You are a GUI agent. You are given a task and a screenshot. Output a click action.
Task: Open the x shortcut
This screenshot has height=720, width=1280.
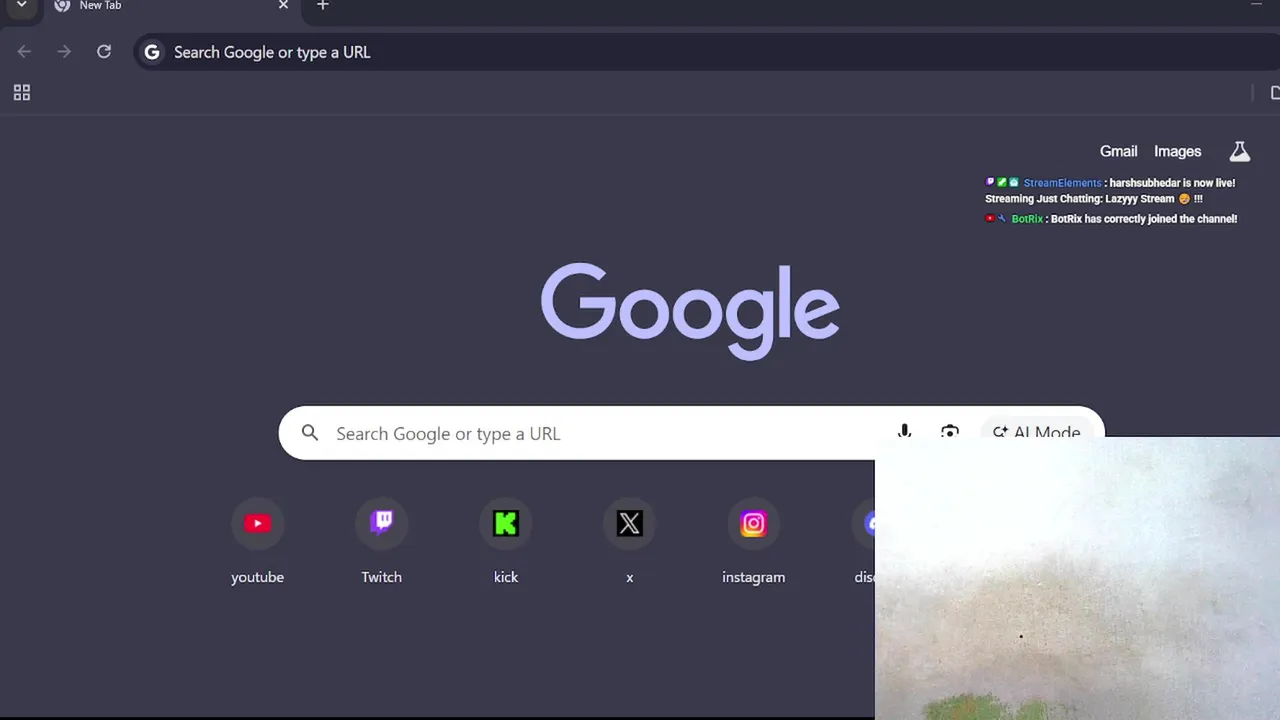point(630,523)
